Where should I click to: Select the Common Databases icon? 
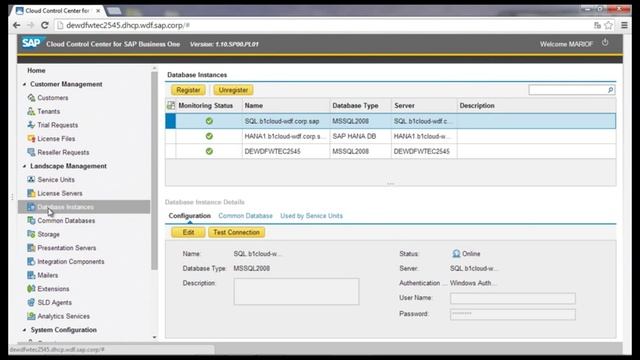tap(31, 220)
